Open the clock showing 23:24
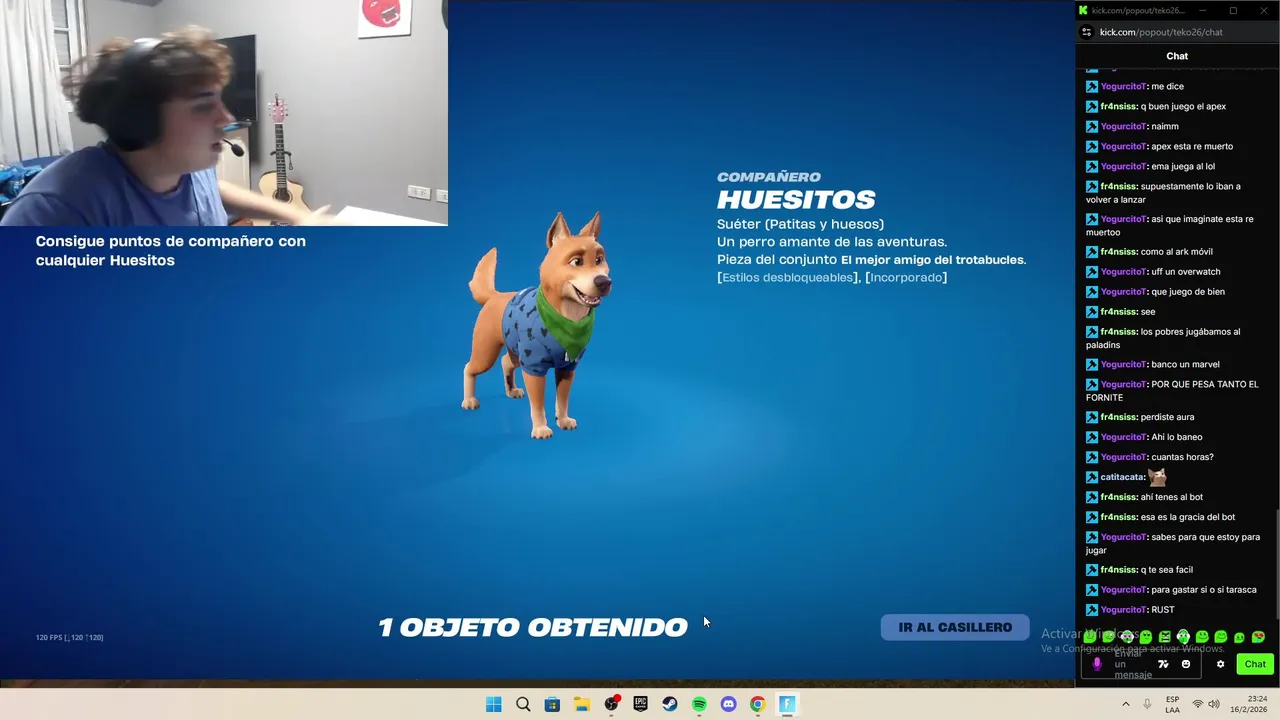Screen dimensions: 1280x720 point(1248,704)
